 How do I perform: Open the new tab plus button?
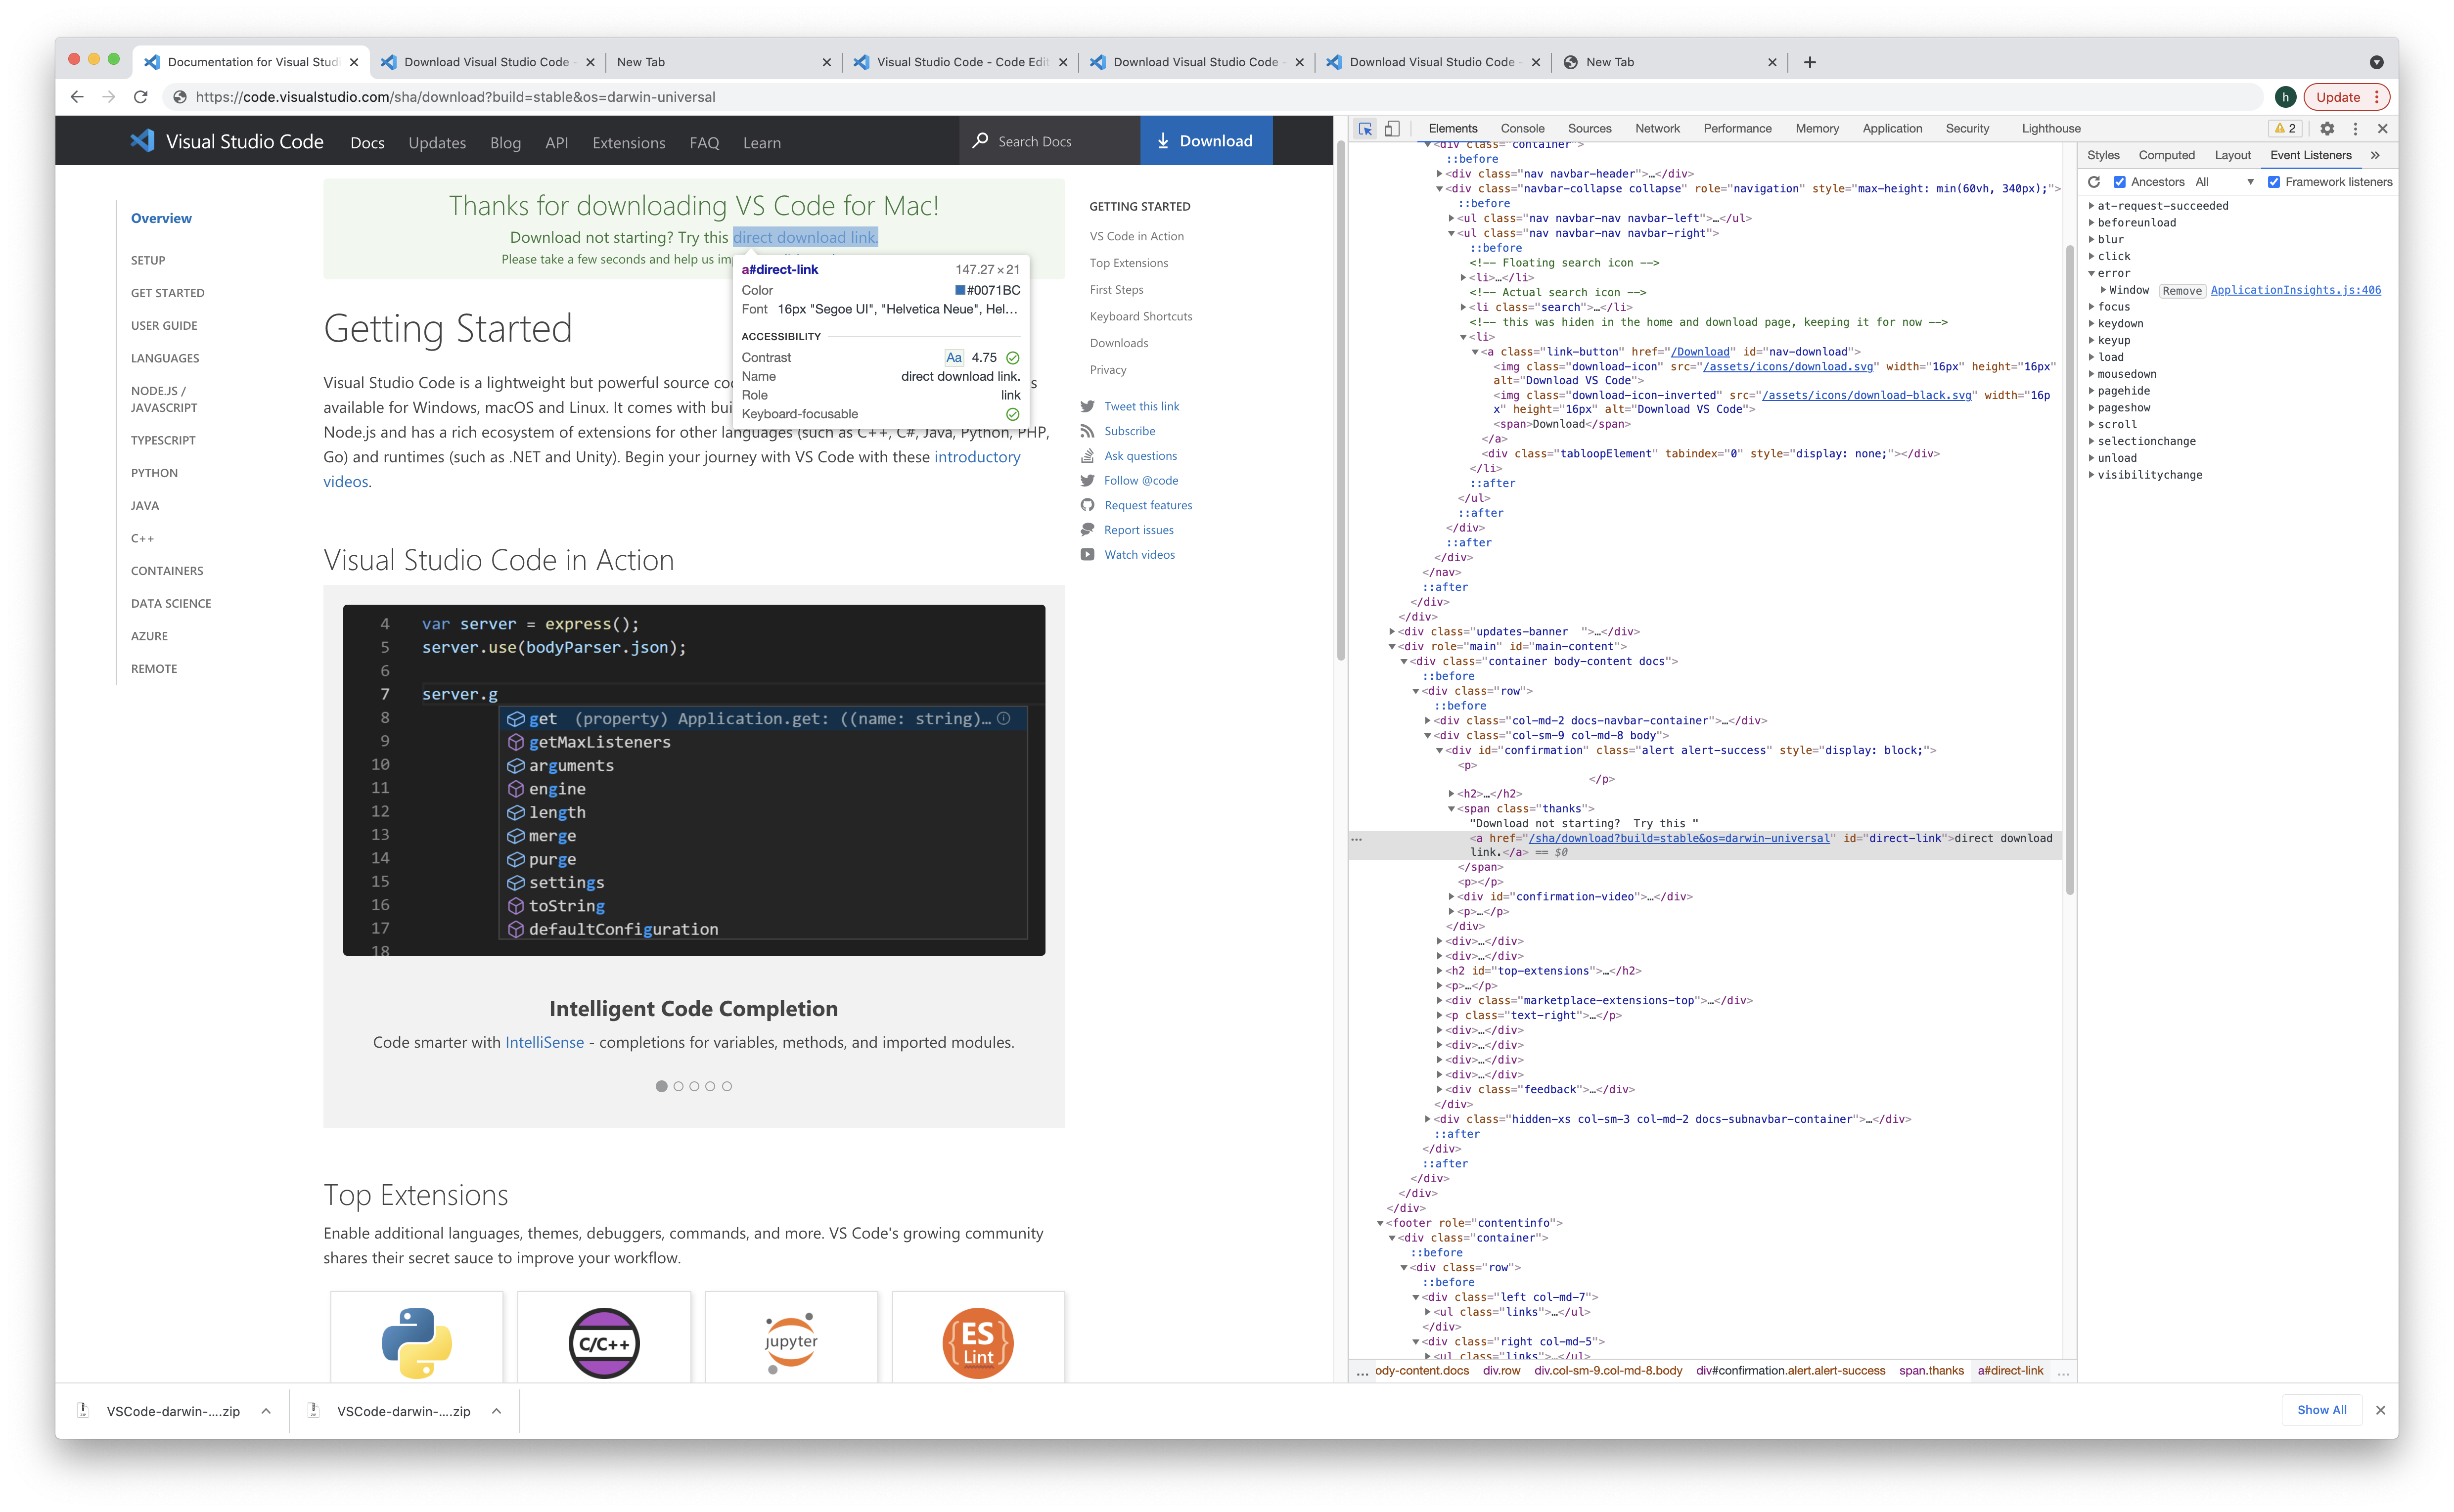(1809, 62)
